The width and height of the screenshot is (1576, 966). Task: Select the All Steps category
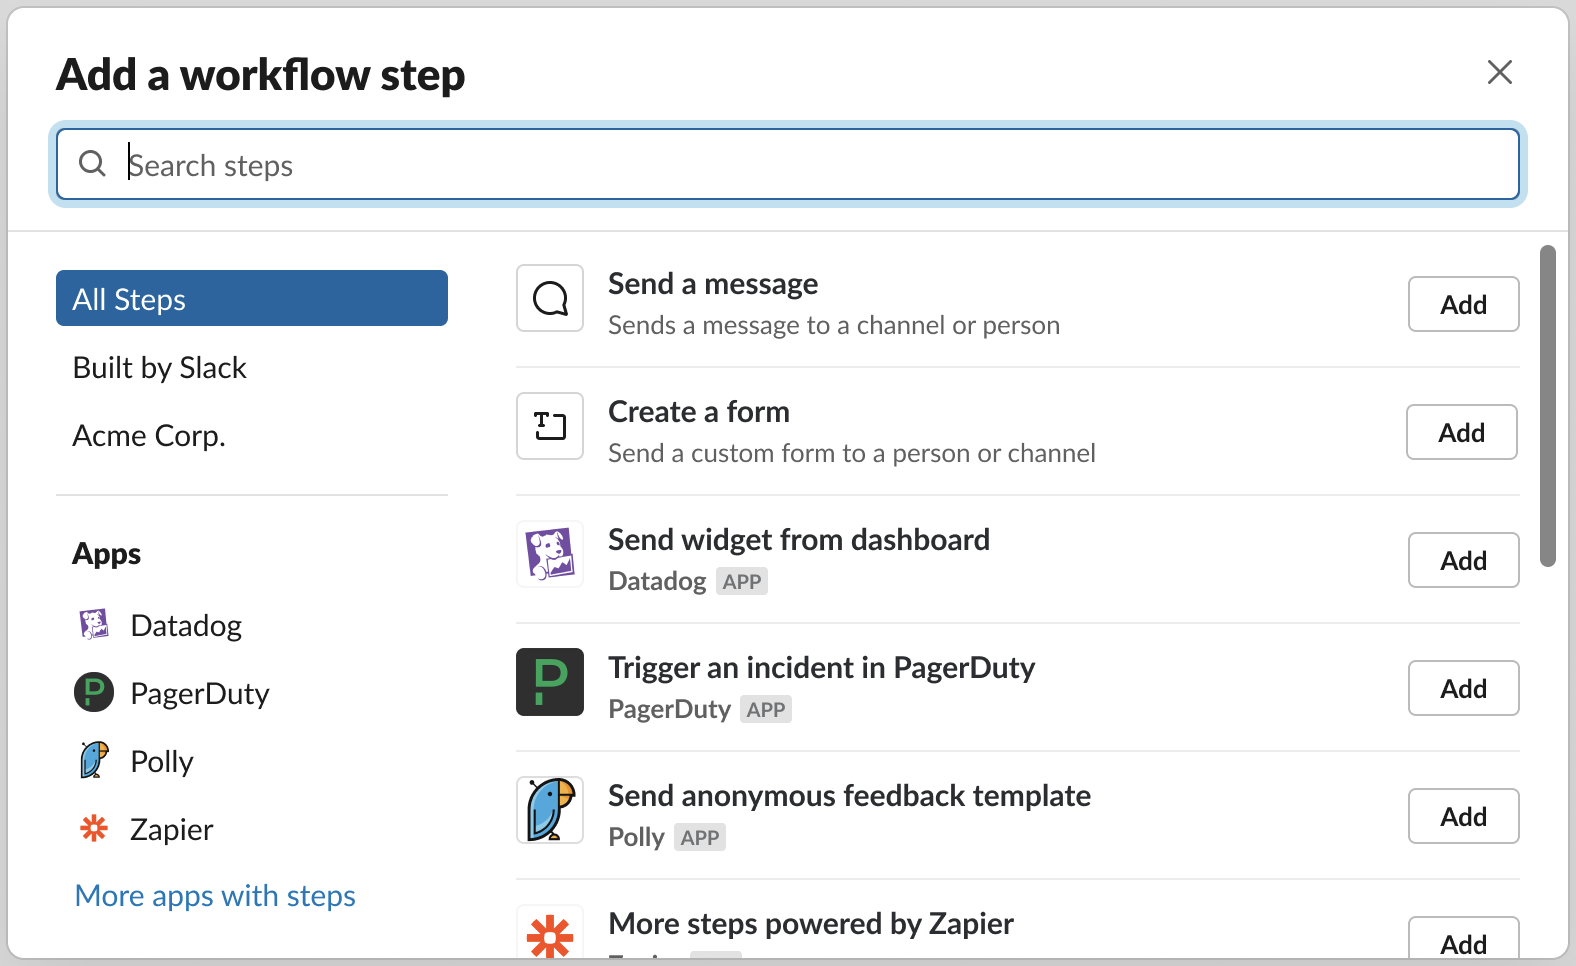click(251, 298)
